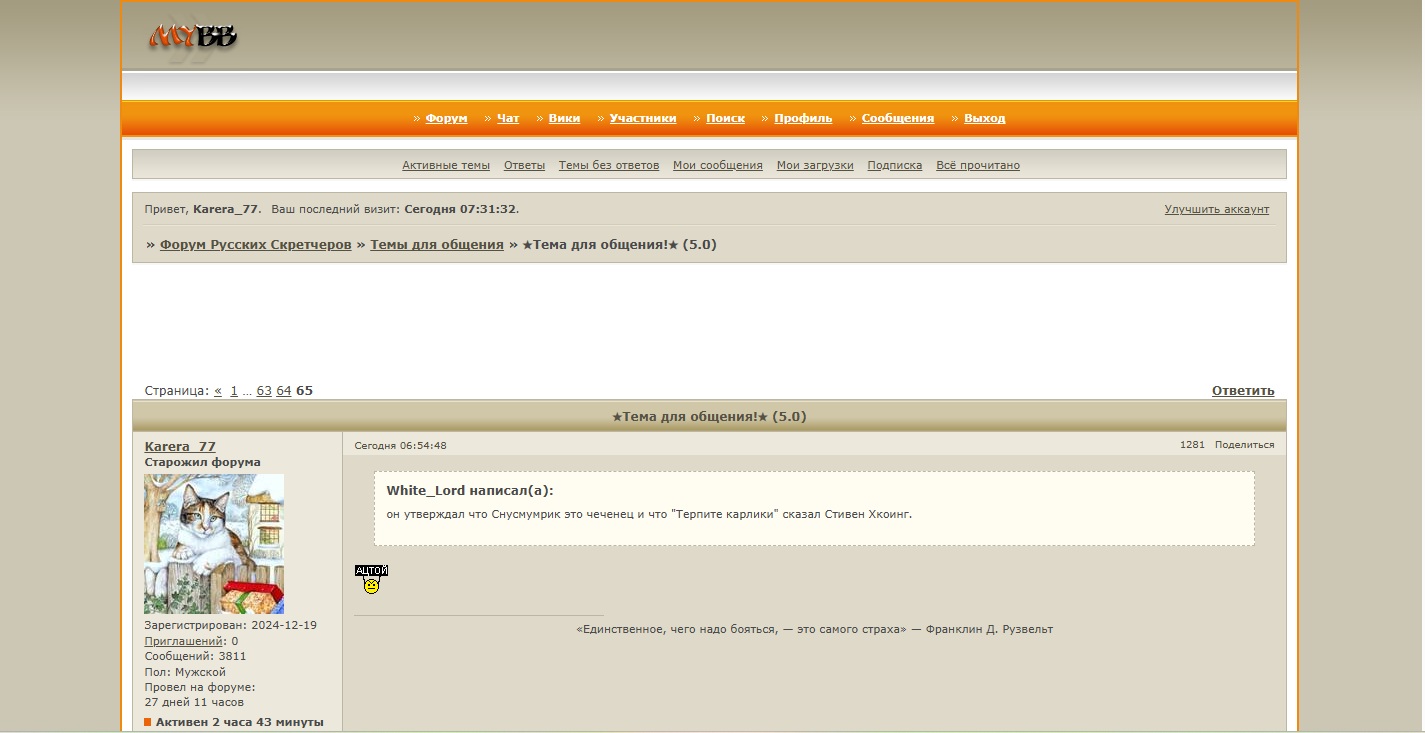Open the Поиск page
Viewport: 1425px width, 733px height.
pyautogui.click(x=725, y=118)
